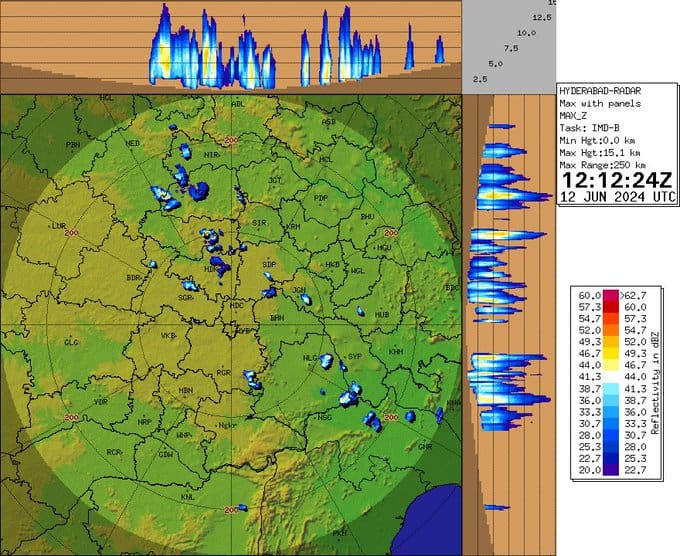Click the NRP station label

coord(144,422)
